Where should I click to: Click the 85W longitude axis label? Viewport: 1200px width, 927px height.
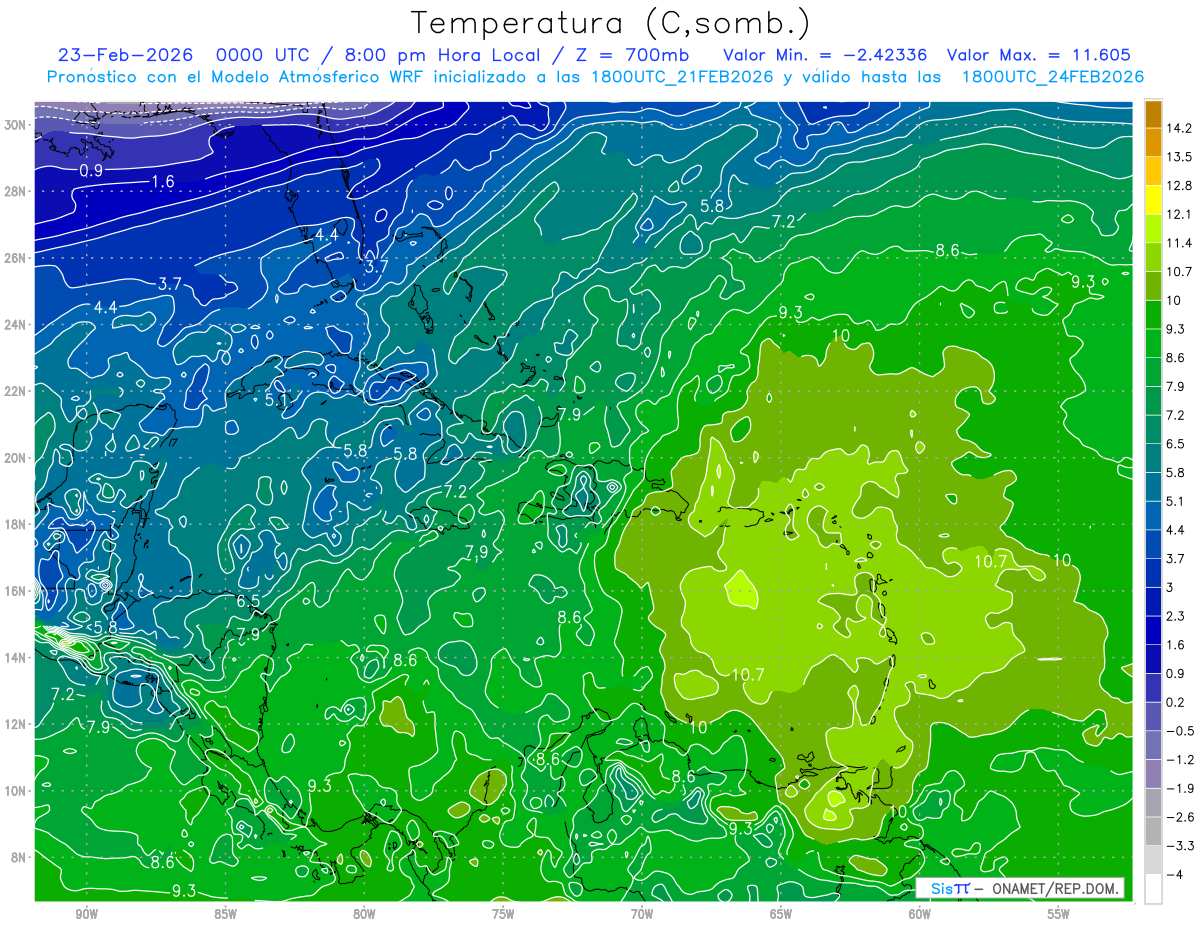pyautogui.click(x=225, y=914)
